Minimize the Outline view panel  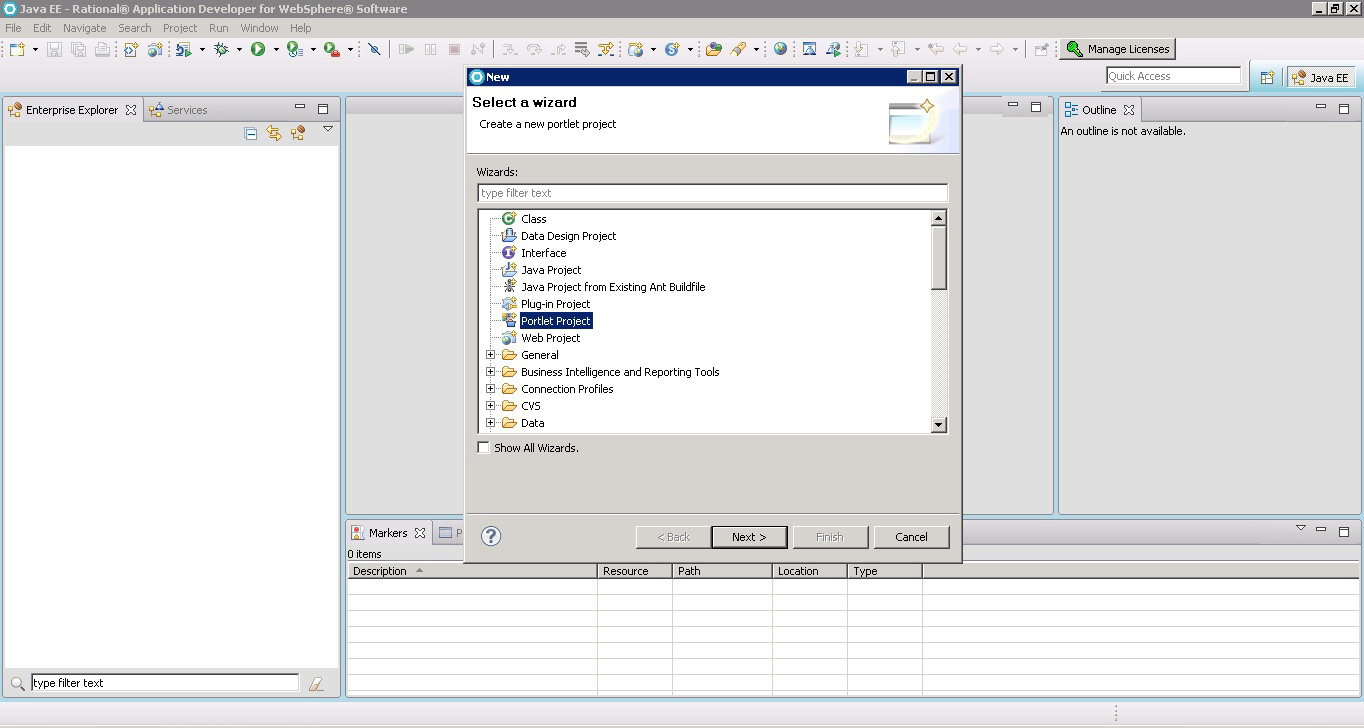tap(1321, 108)
